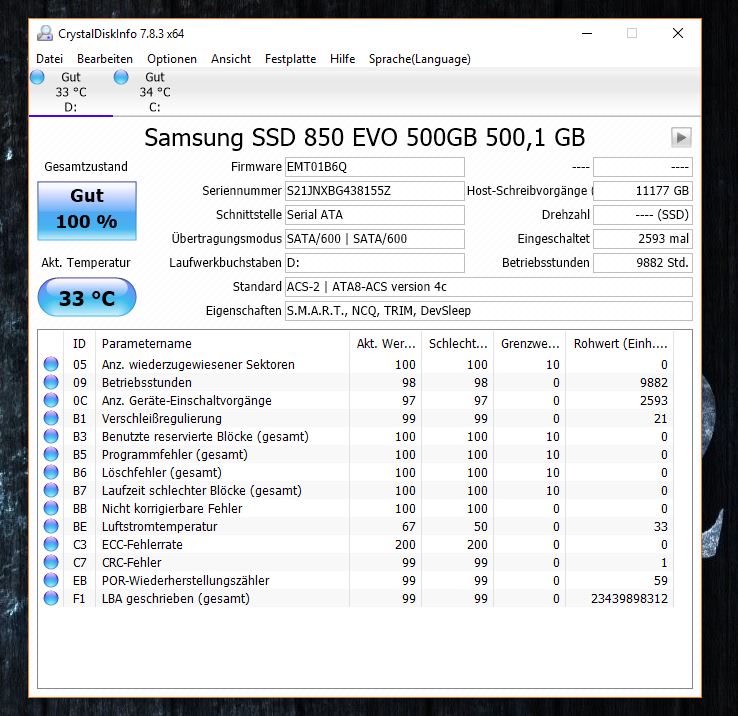The height and width of the screenshot is (716, 738).
Task: Switch to the D: drive tab
Action: click(71, 92)
